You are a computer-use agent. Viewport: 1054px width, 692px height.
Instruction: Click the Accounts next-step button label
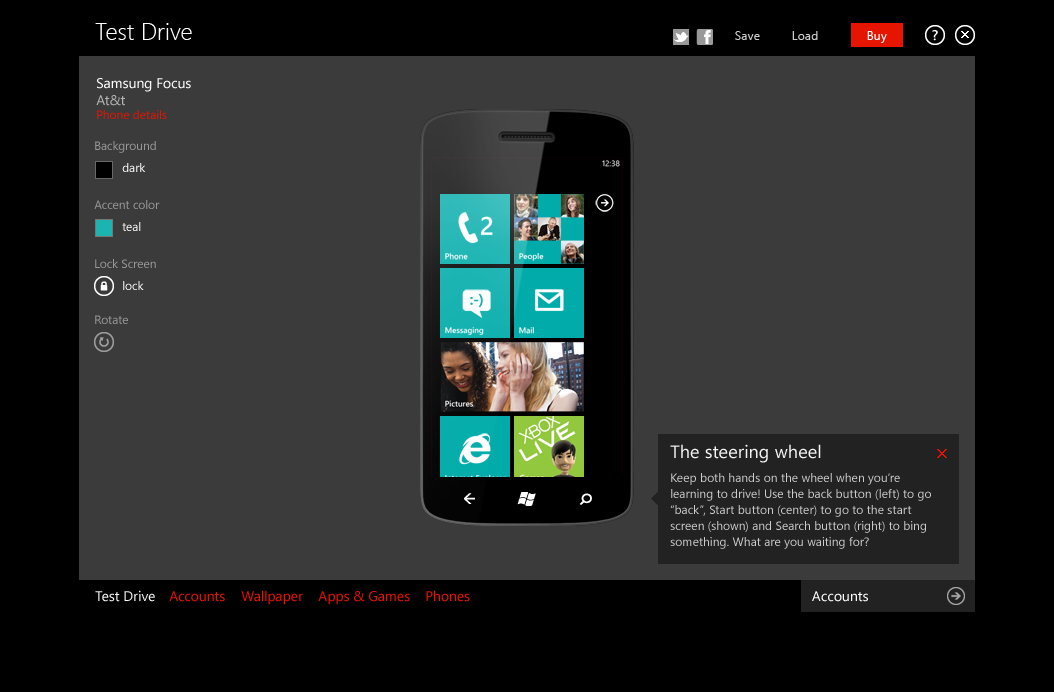[x=840, y=597]
